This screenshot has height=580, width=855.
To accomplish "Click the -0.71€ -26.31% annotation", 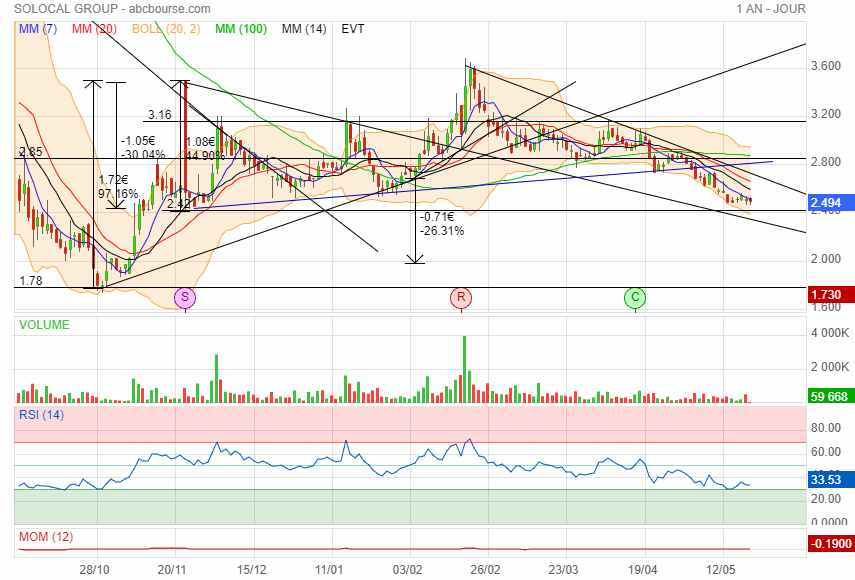I will pyautogui.click(x=442, y=223).
